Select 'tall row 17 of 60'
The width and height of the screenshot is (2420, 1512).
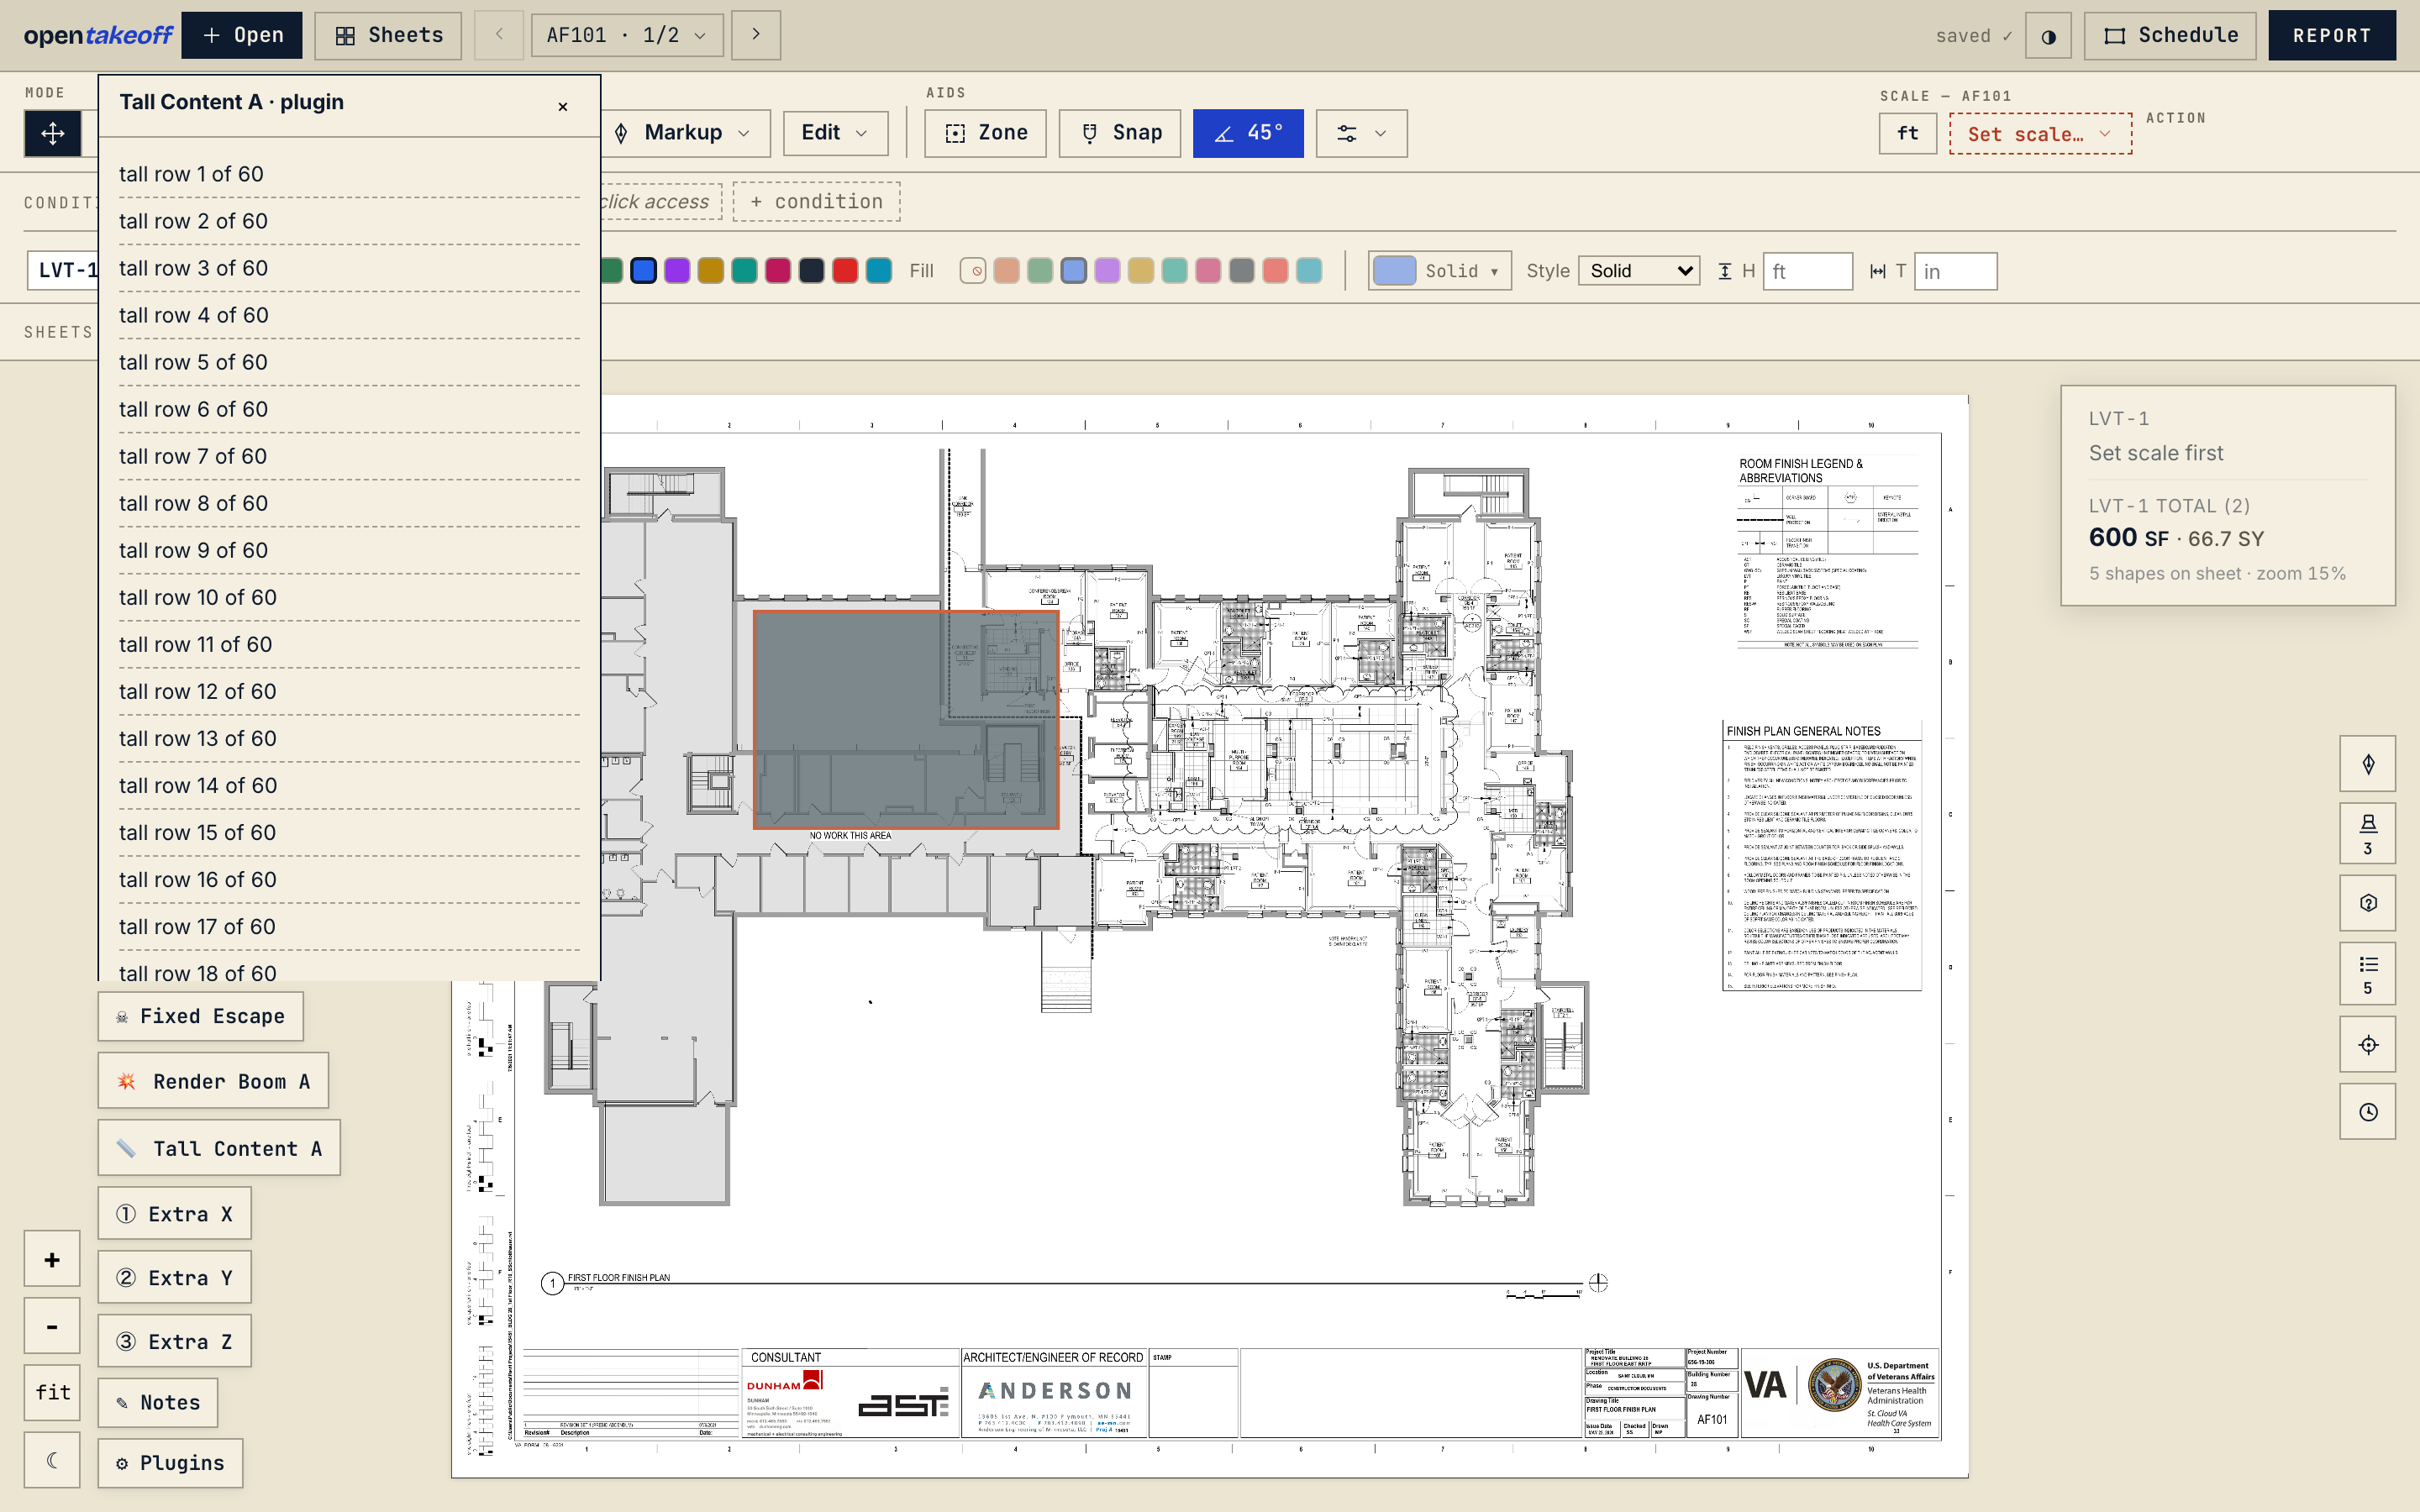pos(349,927)
